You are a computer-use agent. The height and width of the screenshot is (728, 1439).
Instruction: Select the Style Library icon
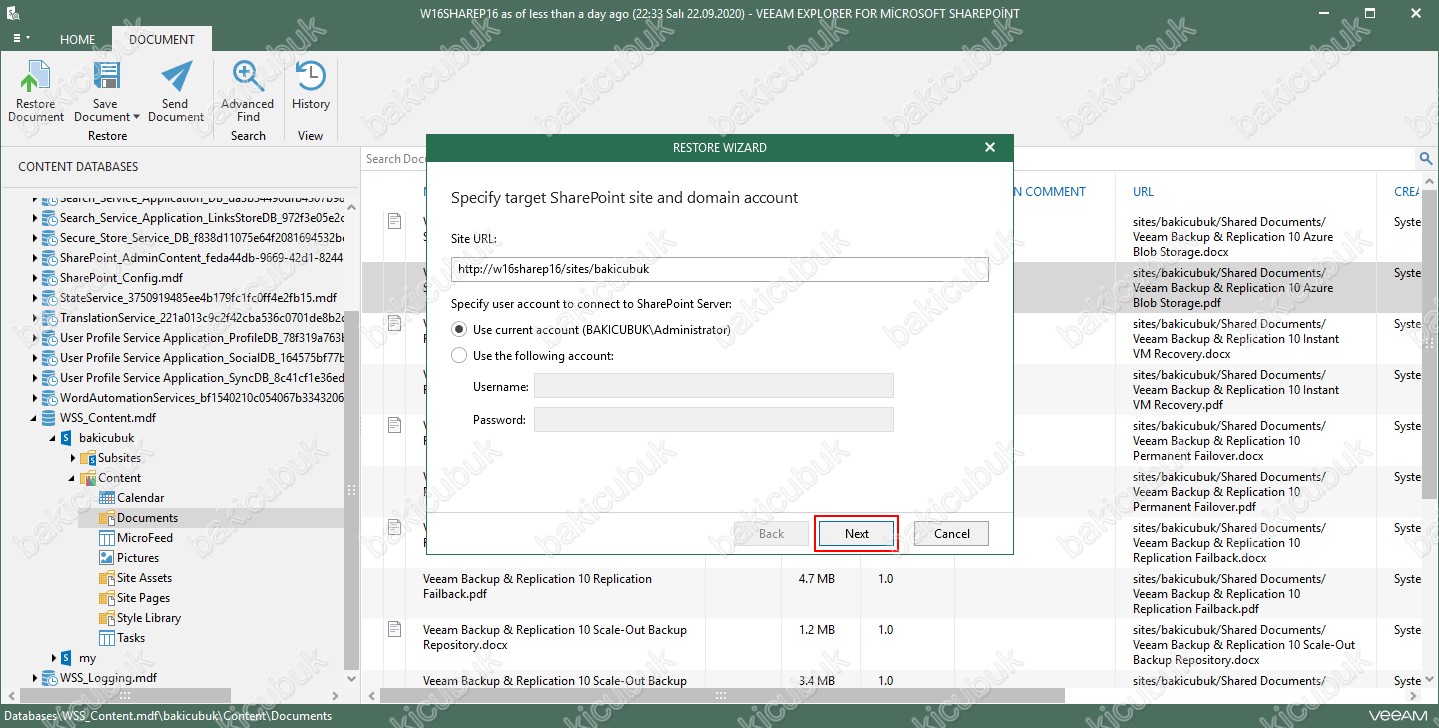tap(107, 618)
